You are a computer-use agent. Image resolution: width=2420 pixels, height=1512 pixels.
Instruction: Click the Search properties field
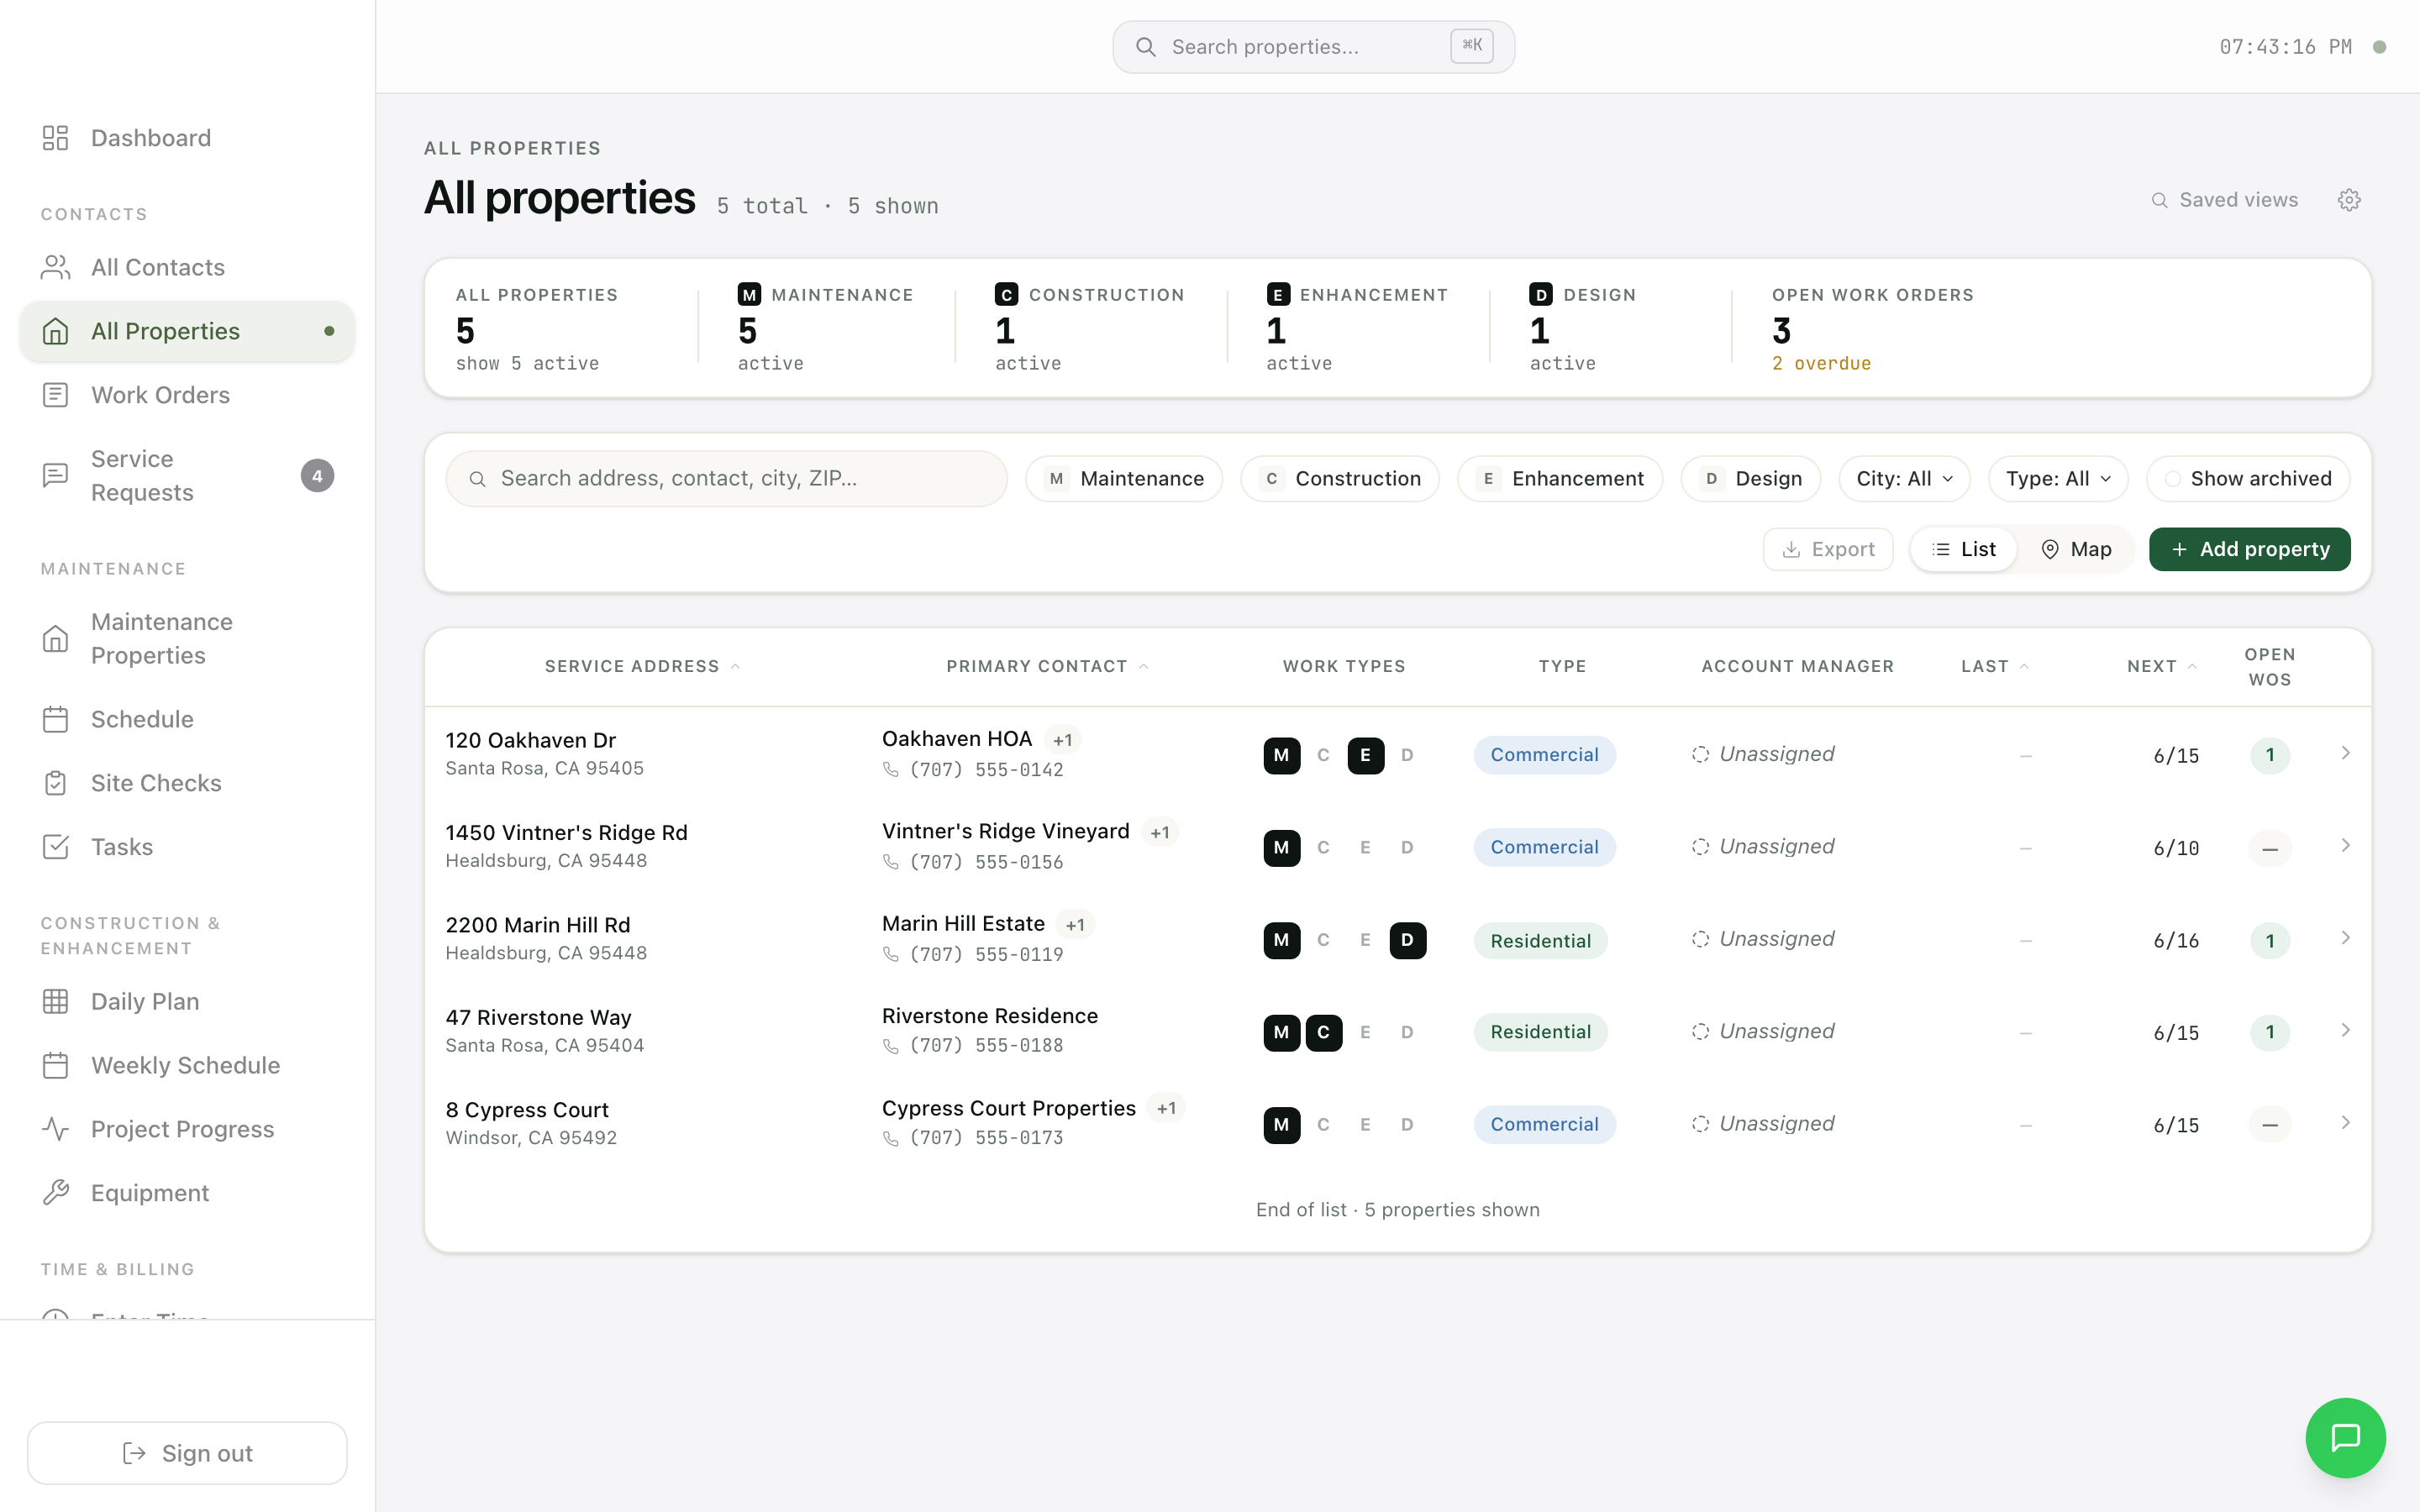pyautogui.click(x=1313, y=47)
